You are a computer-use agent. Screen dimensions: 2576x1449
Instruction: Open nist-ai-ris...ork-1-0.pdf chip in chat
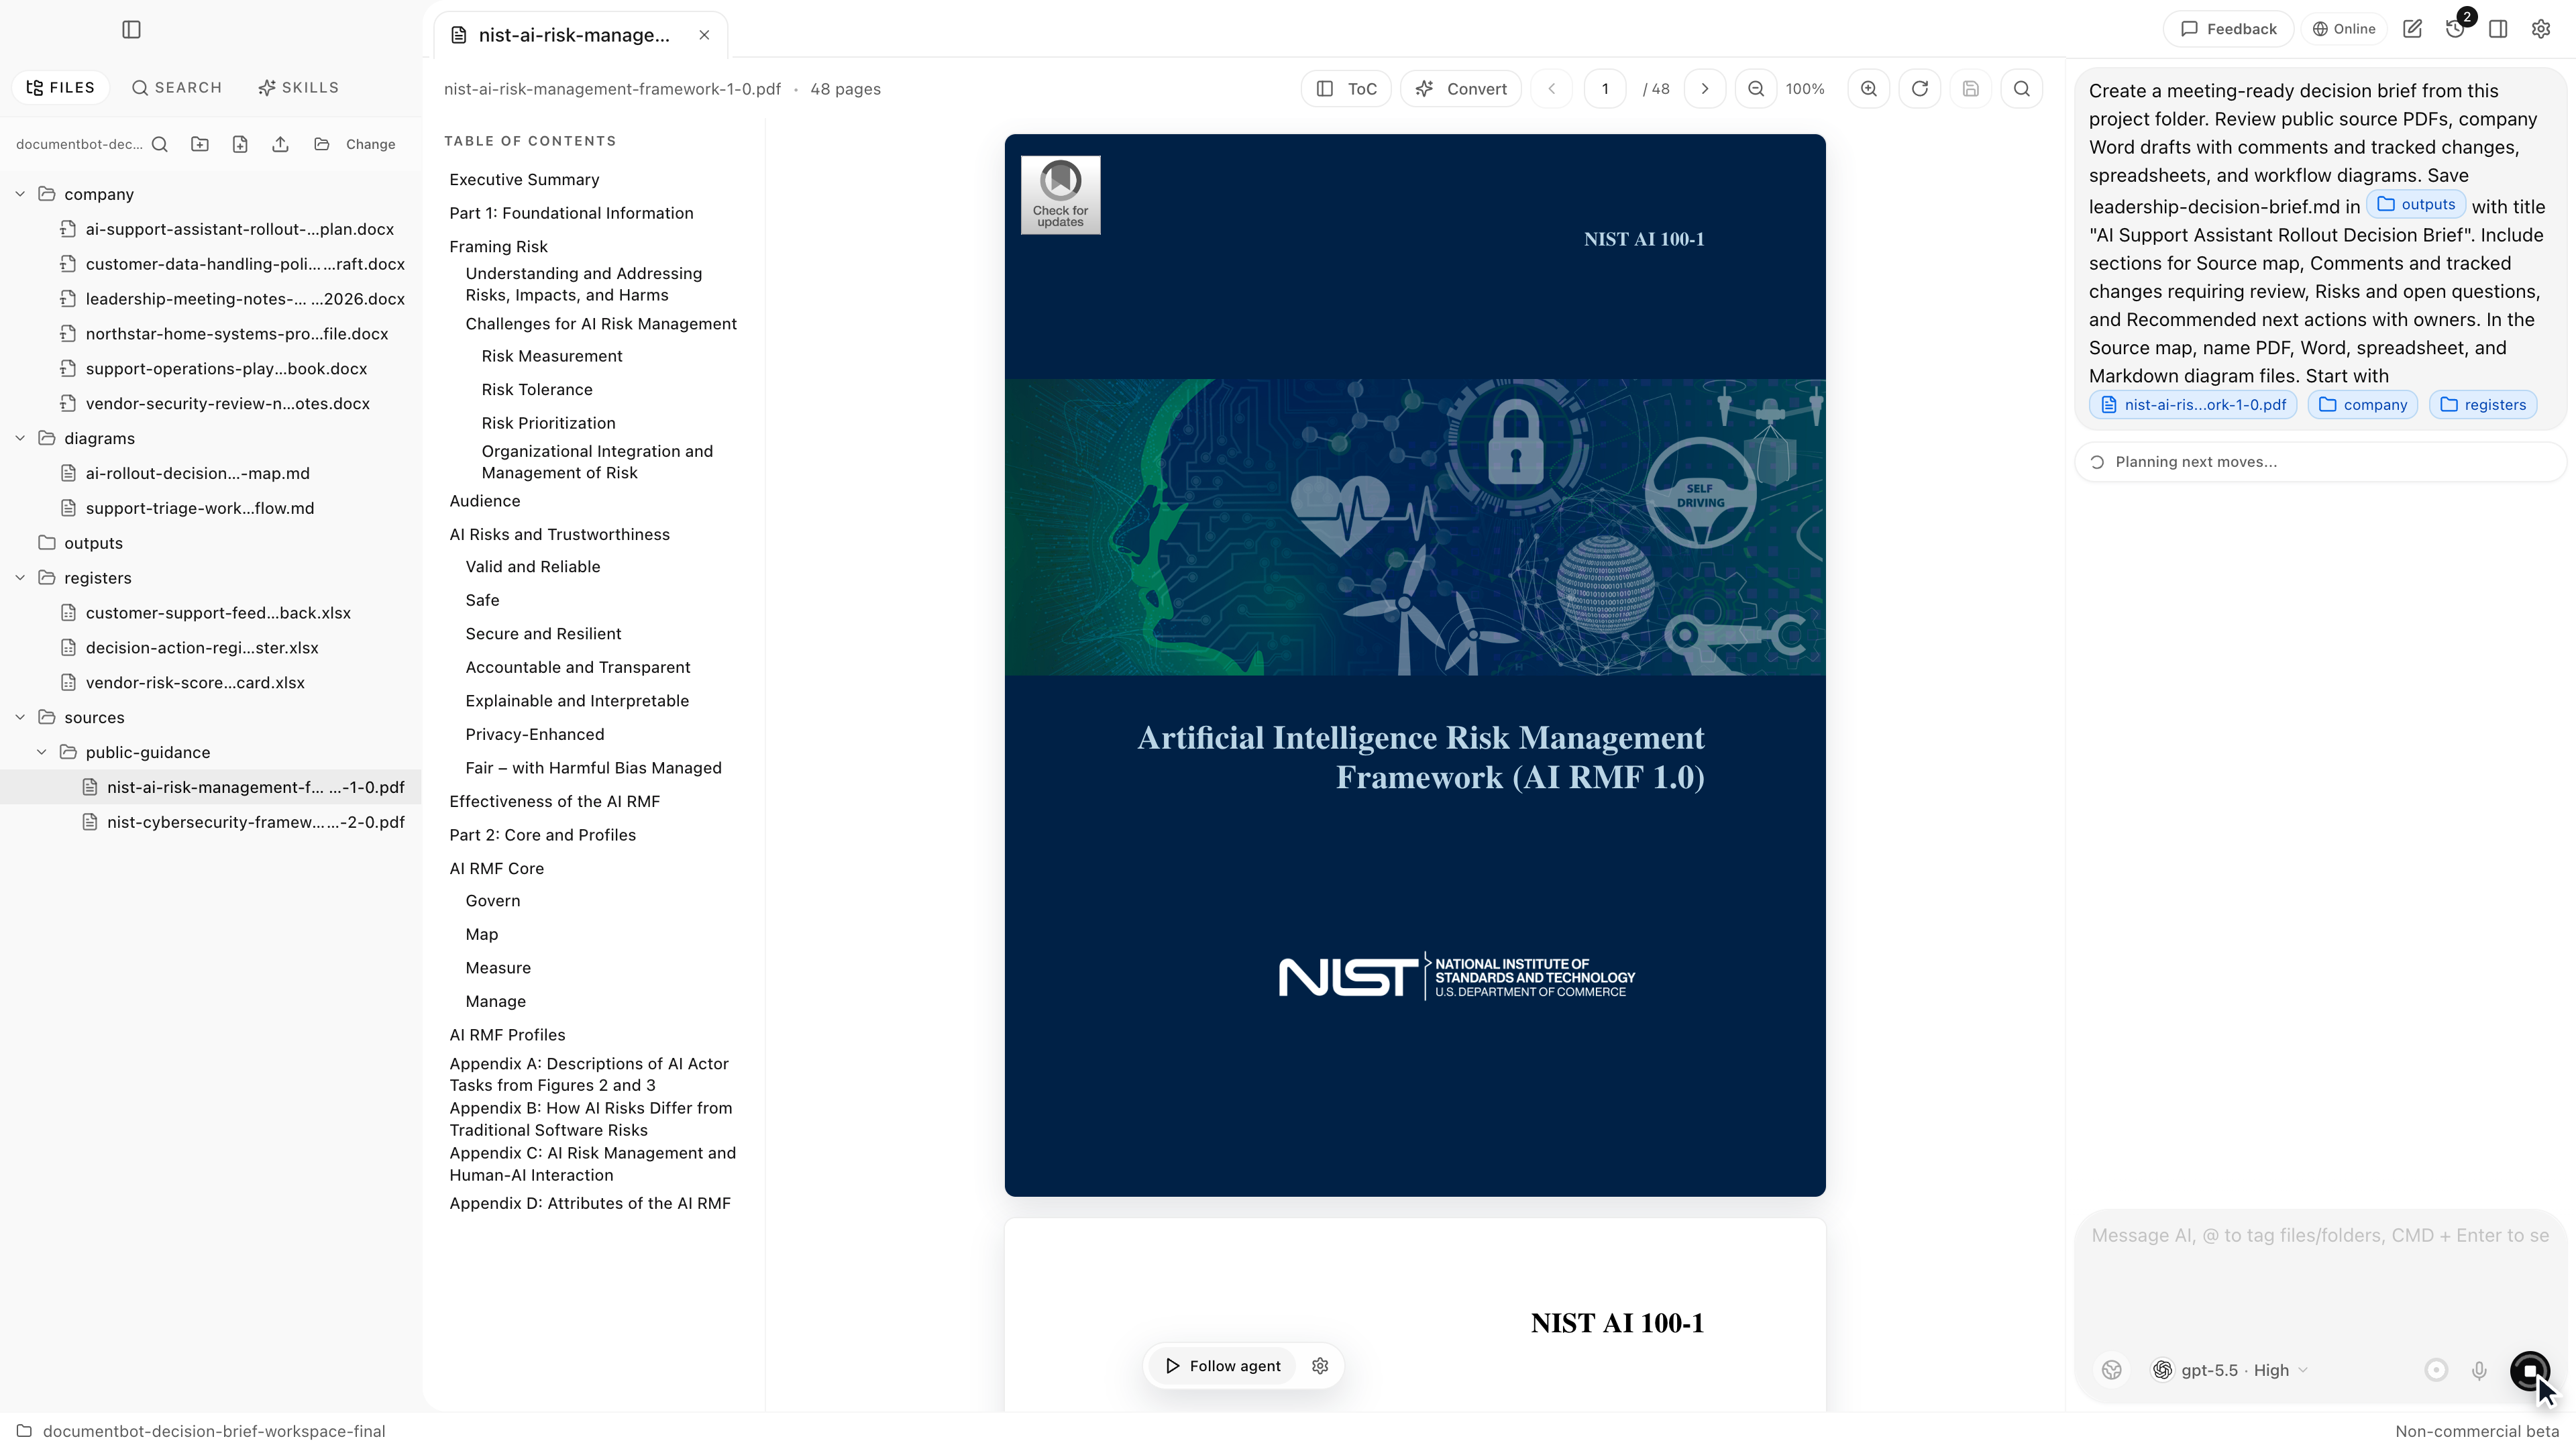[2193, 405]
